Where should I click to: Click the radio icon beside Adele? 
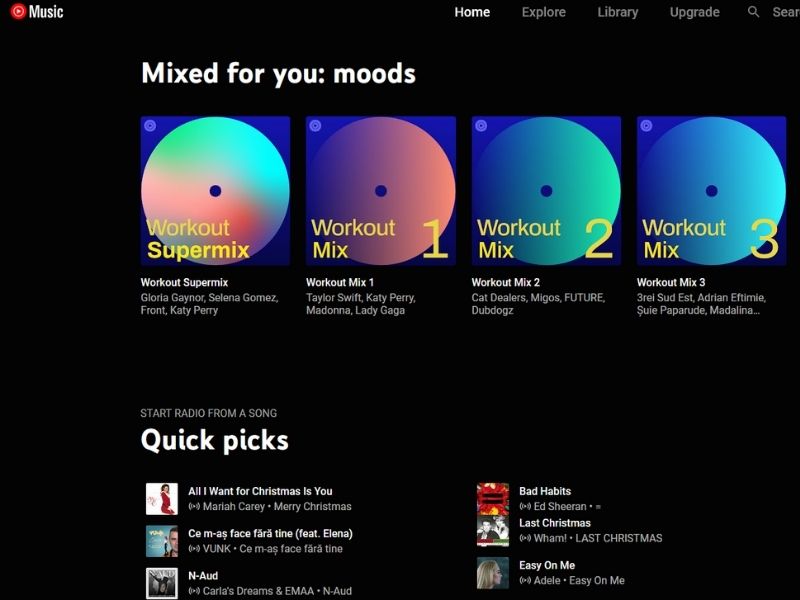[525, 581]
